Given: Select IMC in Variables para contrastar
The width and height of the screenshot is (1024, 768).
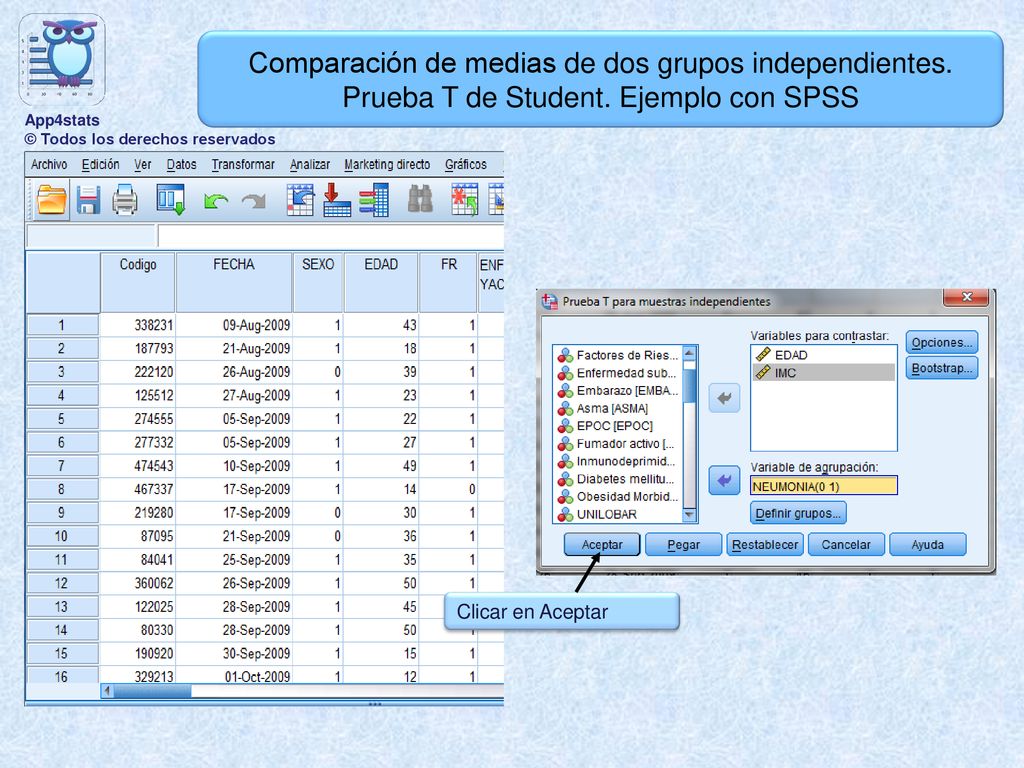Looking at the screenshot, I should point(824,372).
